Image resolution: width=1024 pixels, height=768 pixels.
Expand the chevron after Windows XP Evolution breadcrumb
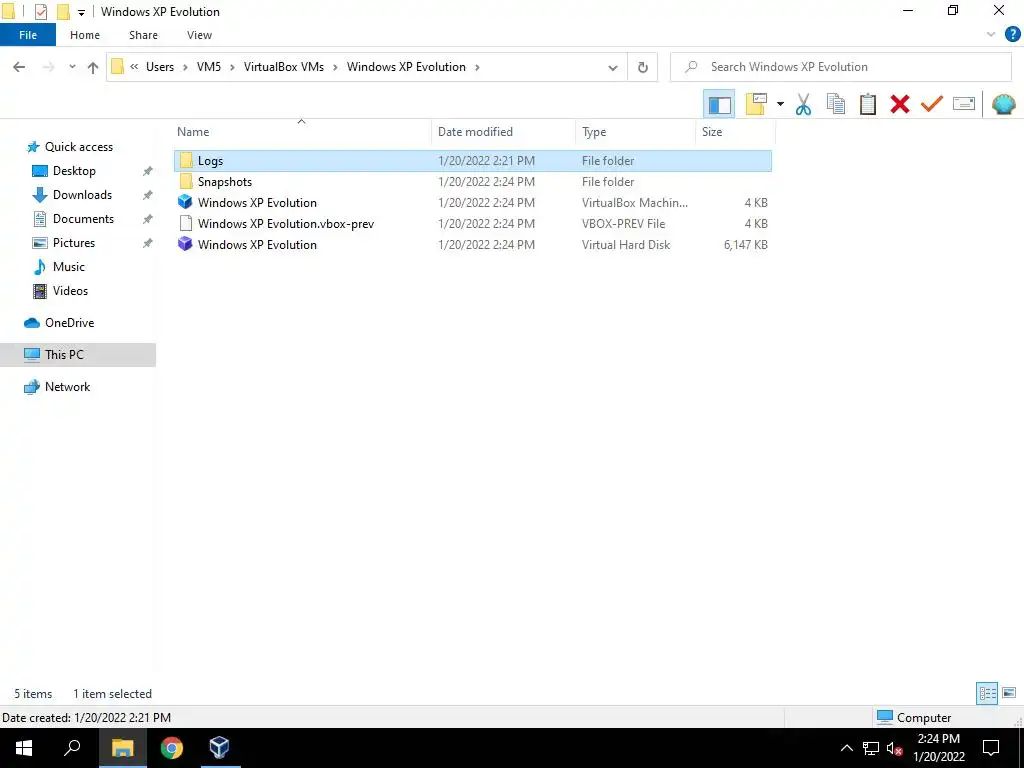[477, 67]
